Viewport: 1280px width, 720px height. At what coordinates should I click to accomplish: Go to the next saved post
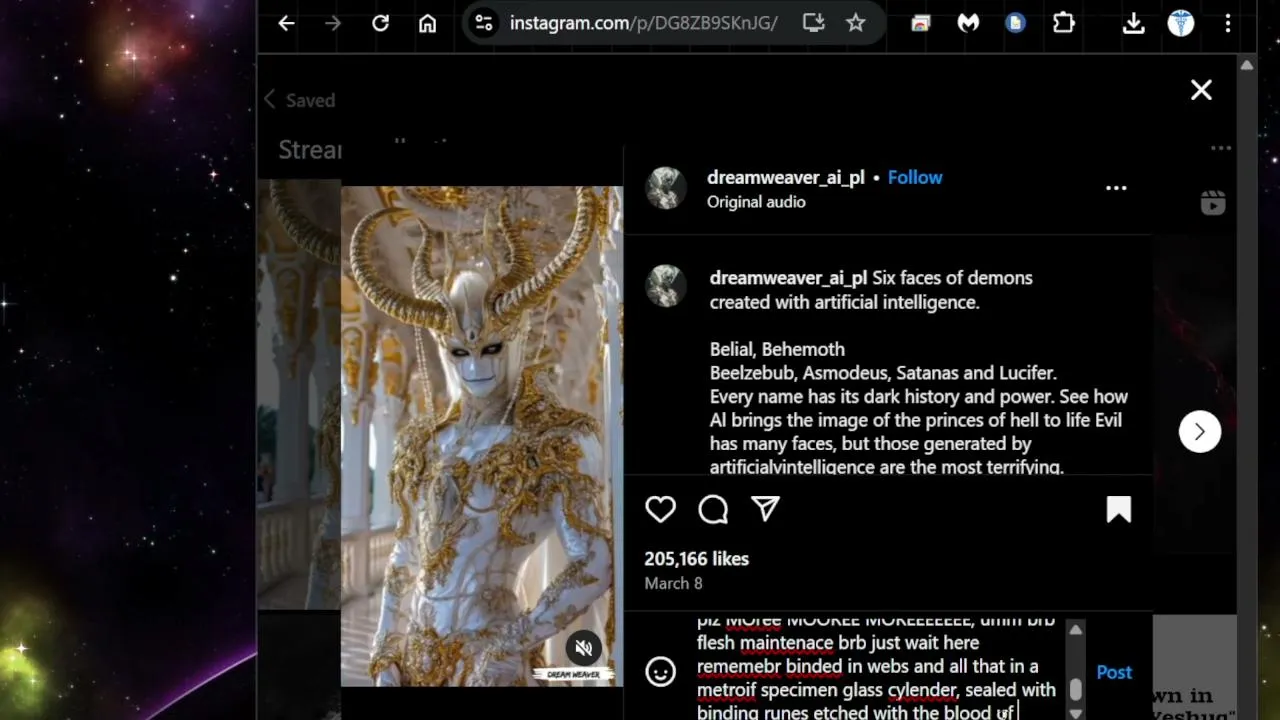pos(1200,432)
